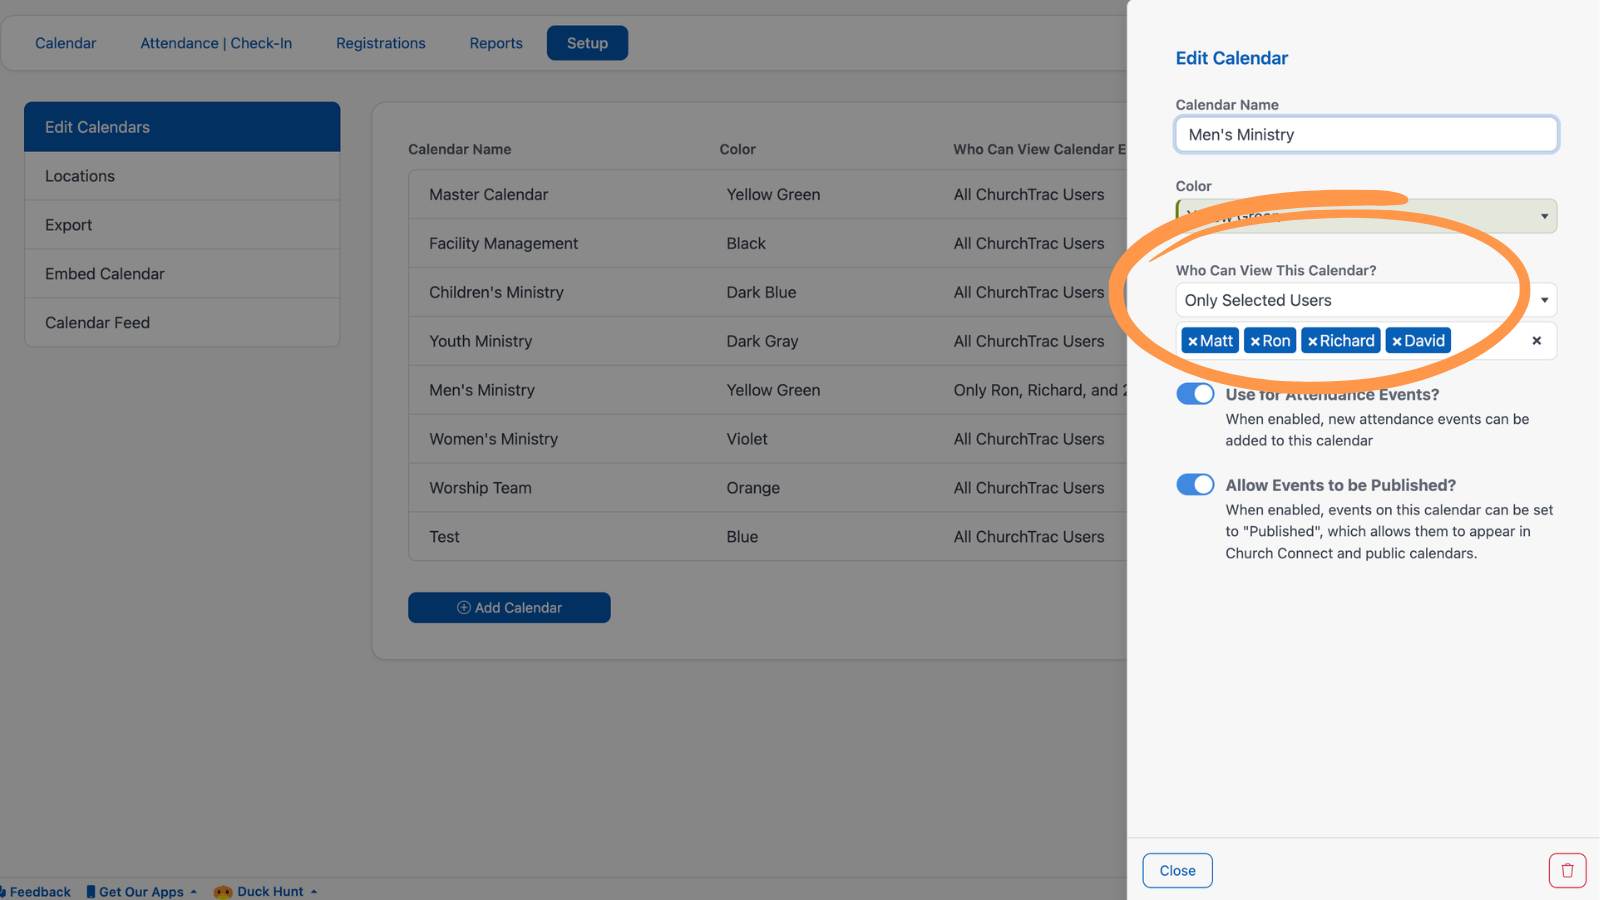
Task: Switch to Registrations tab
Action: pos(381,43)
